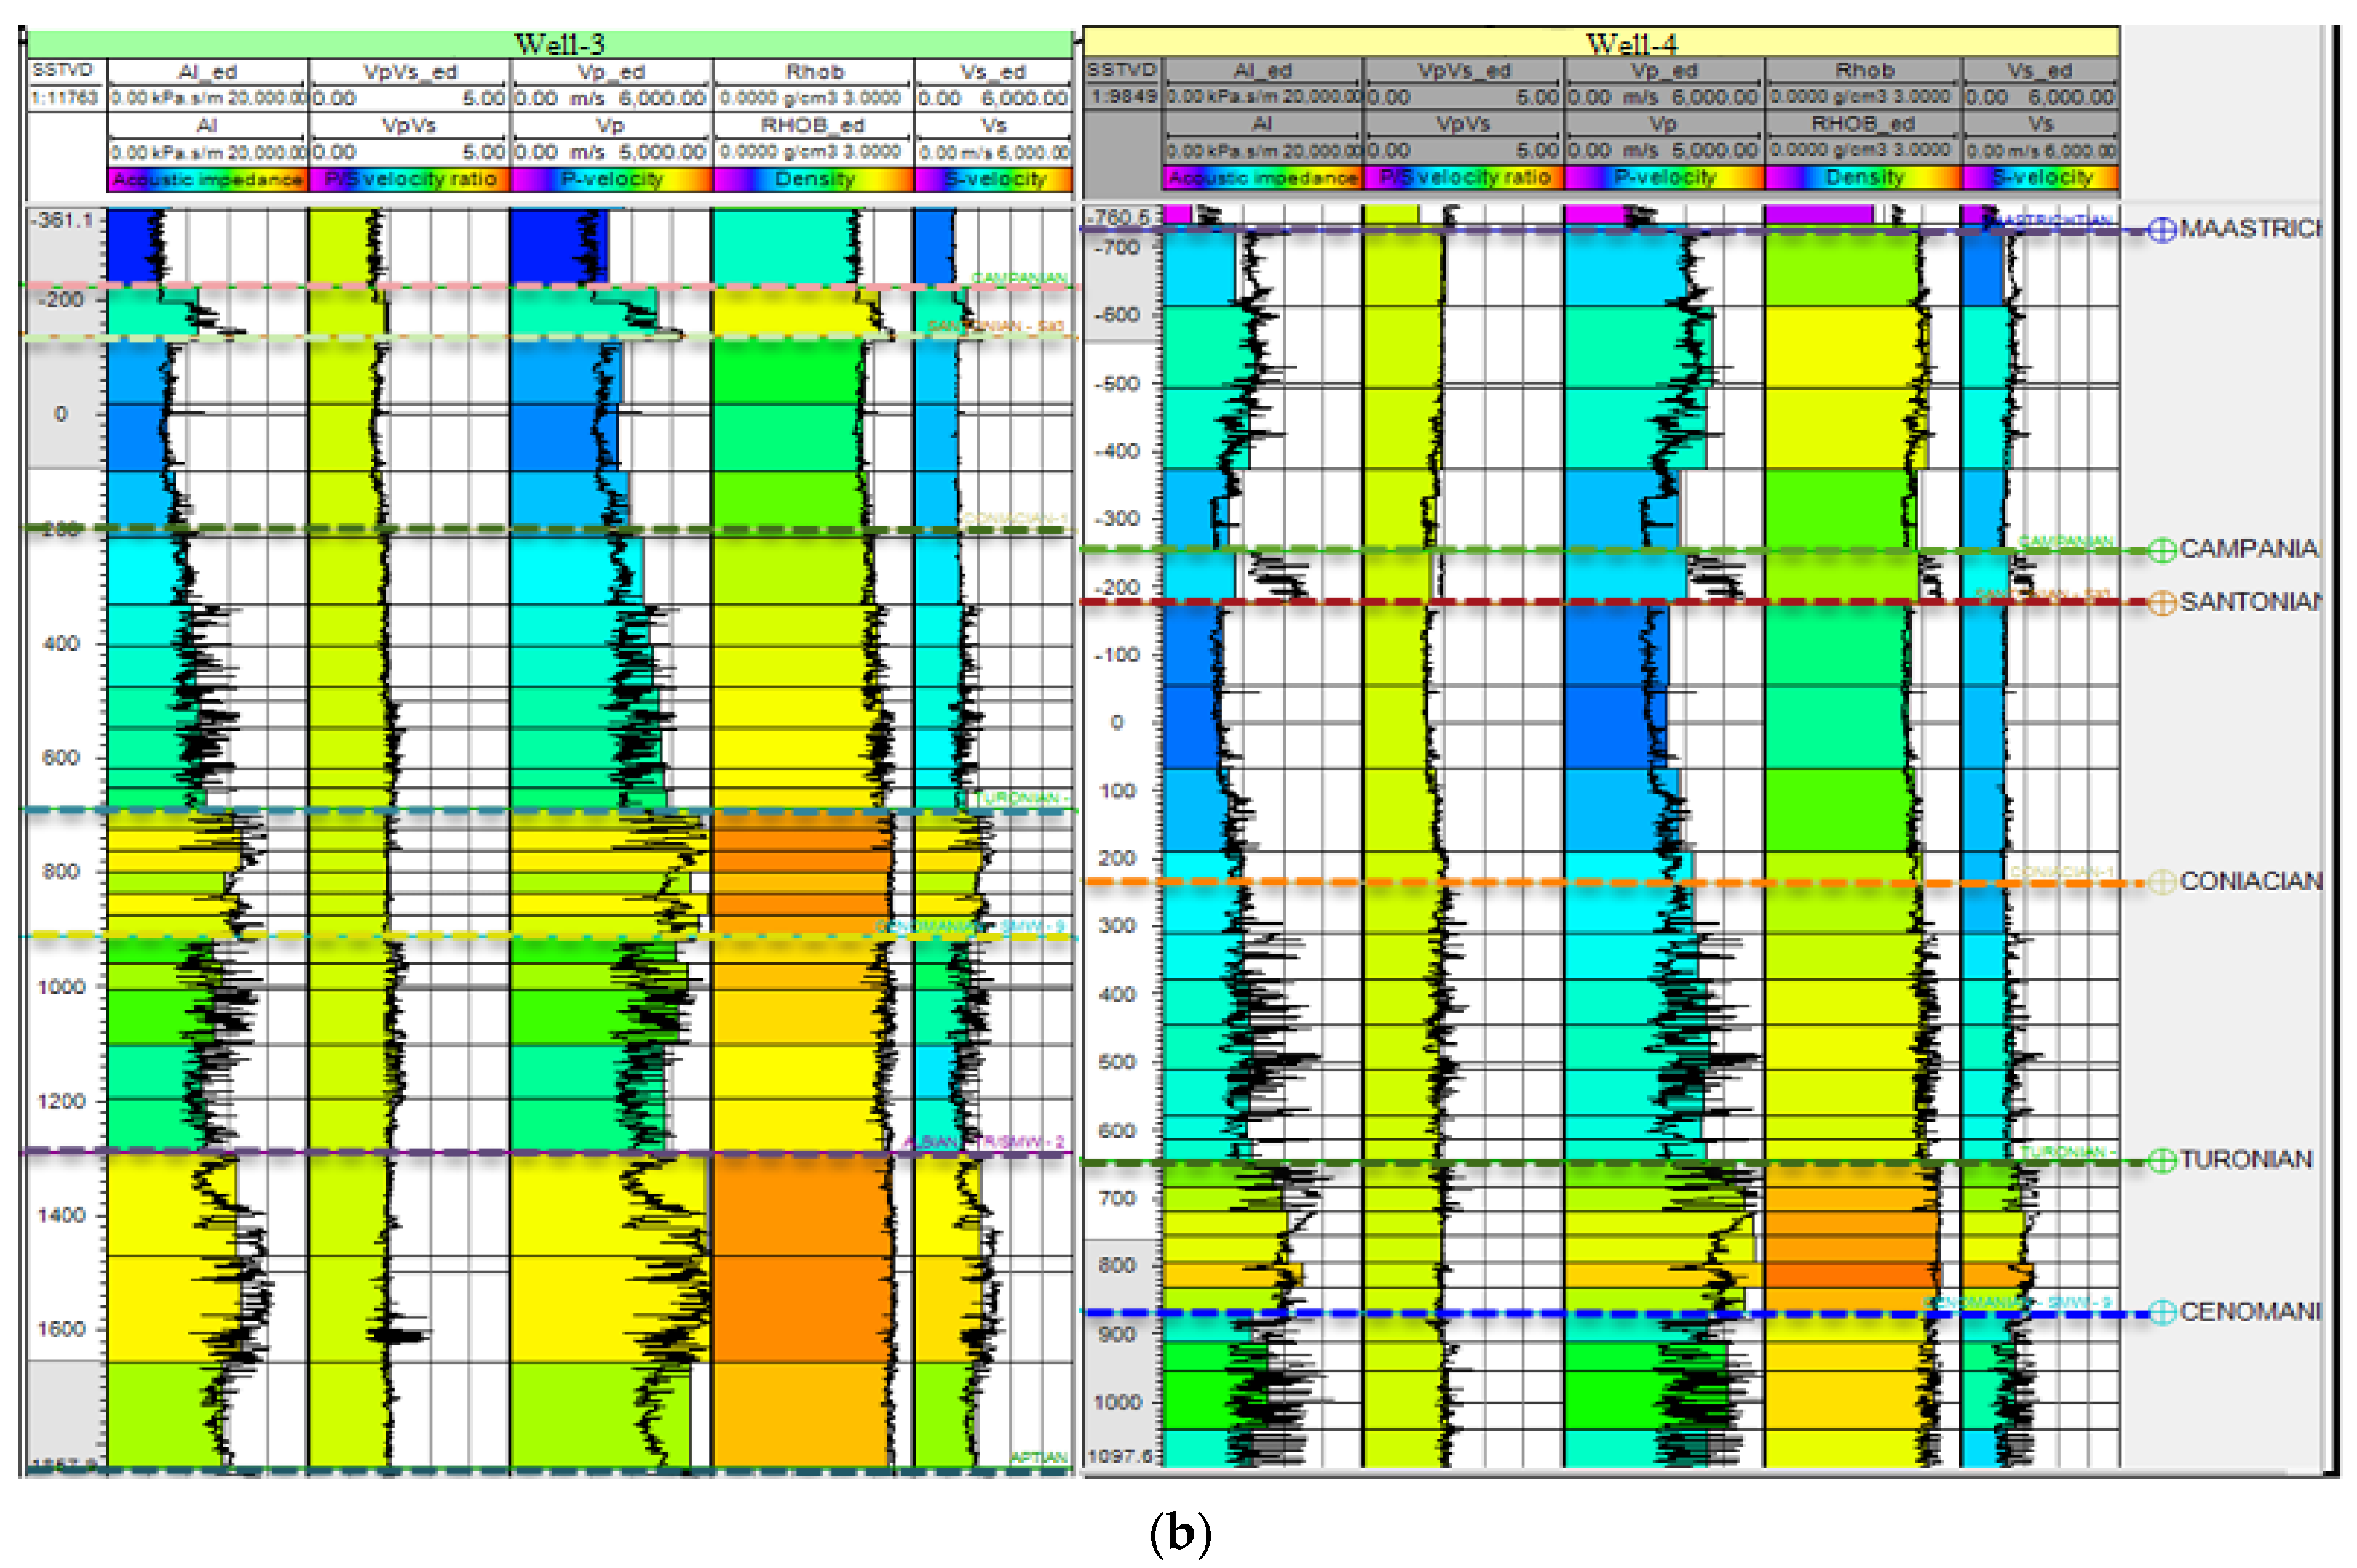2357x1568 pixels.
Task: Click the Santonian well top marker icon
Action: [x=2162, y=602]
